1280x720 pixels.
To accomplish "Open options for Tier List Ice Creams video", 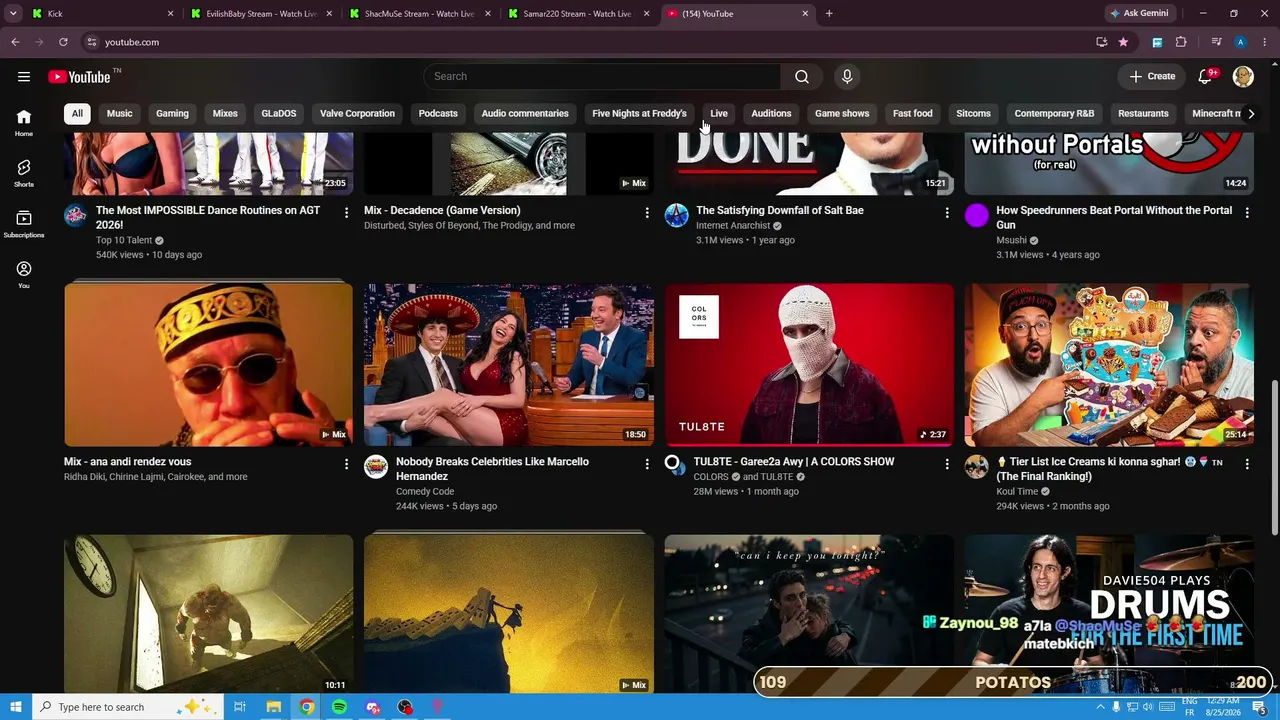I will 1247,463.
